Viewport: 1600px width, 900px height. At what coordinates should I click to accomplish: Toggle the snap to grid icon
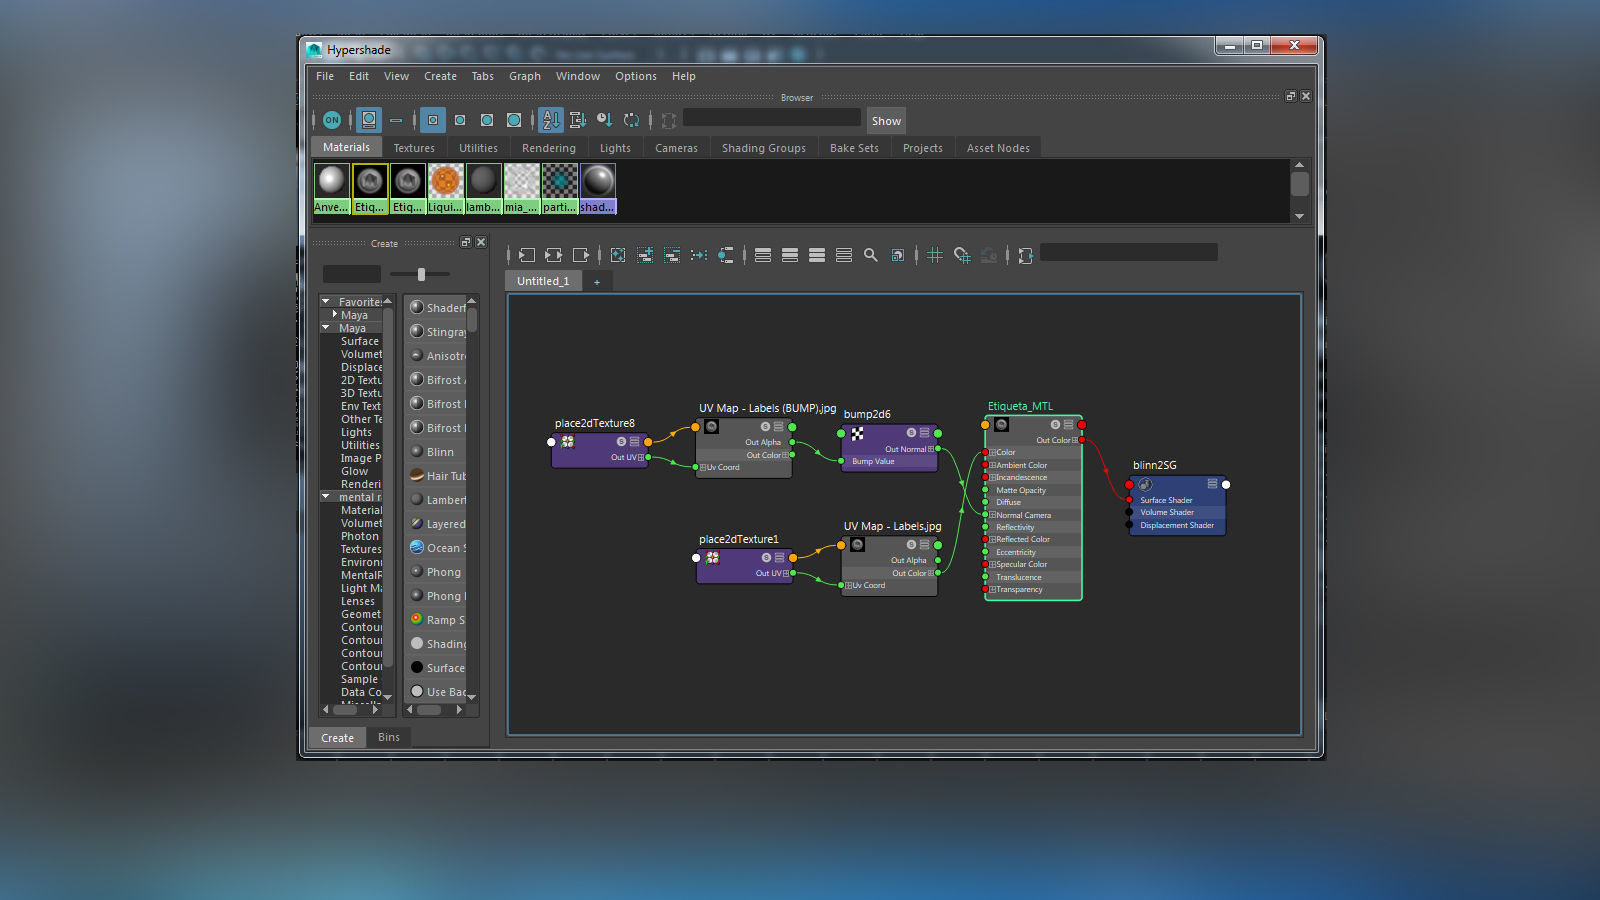point(962,255)
